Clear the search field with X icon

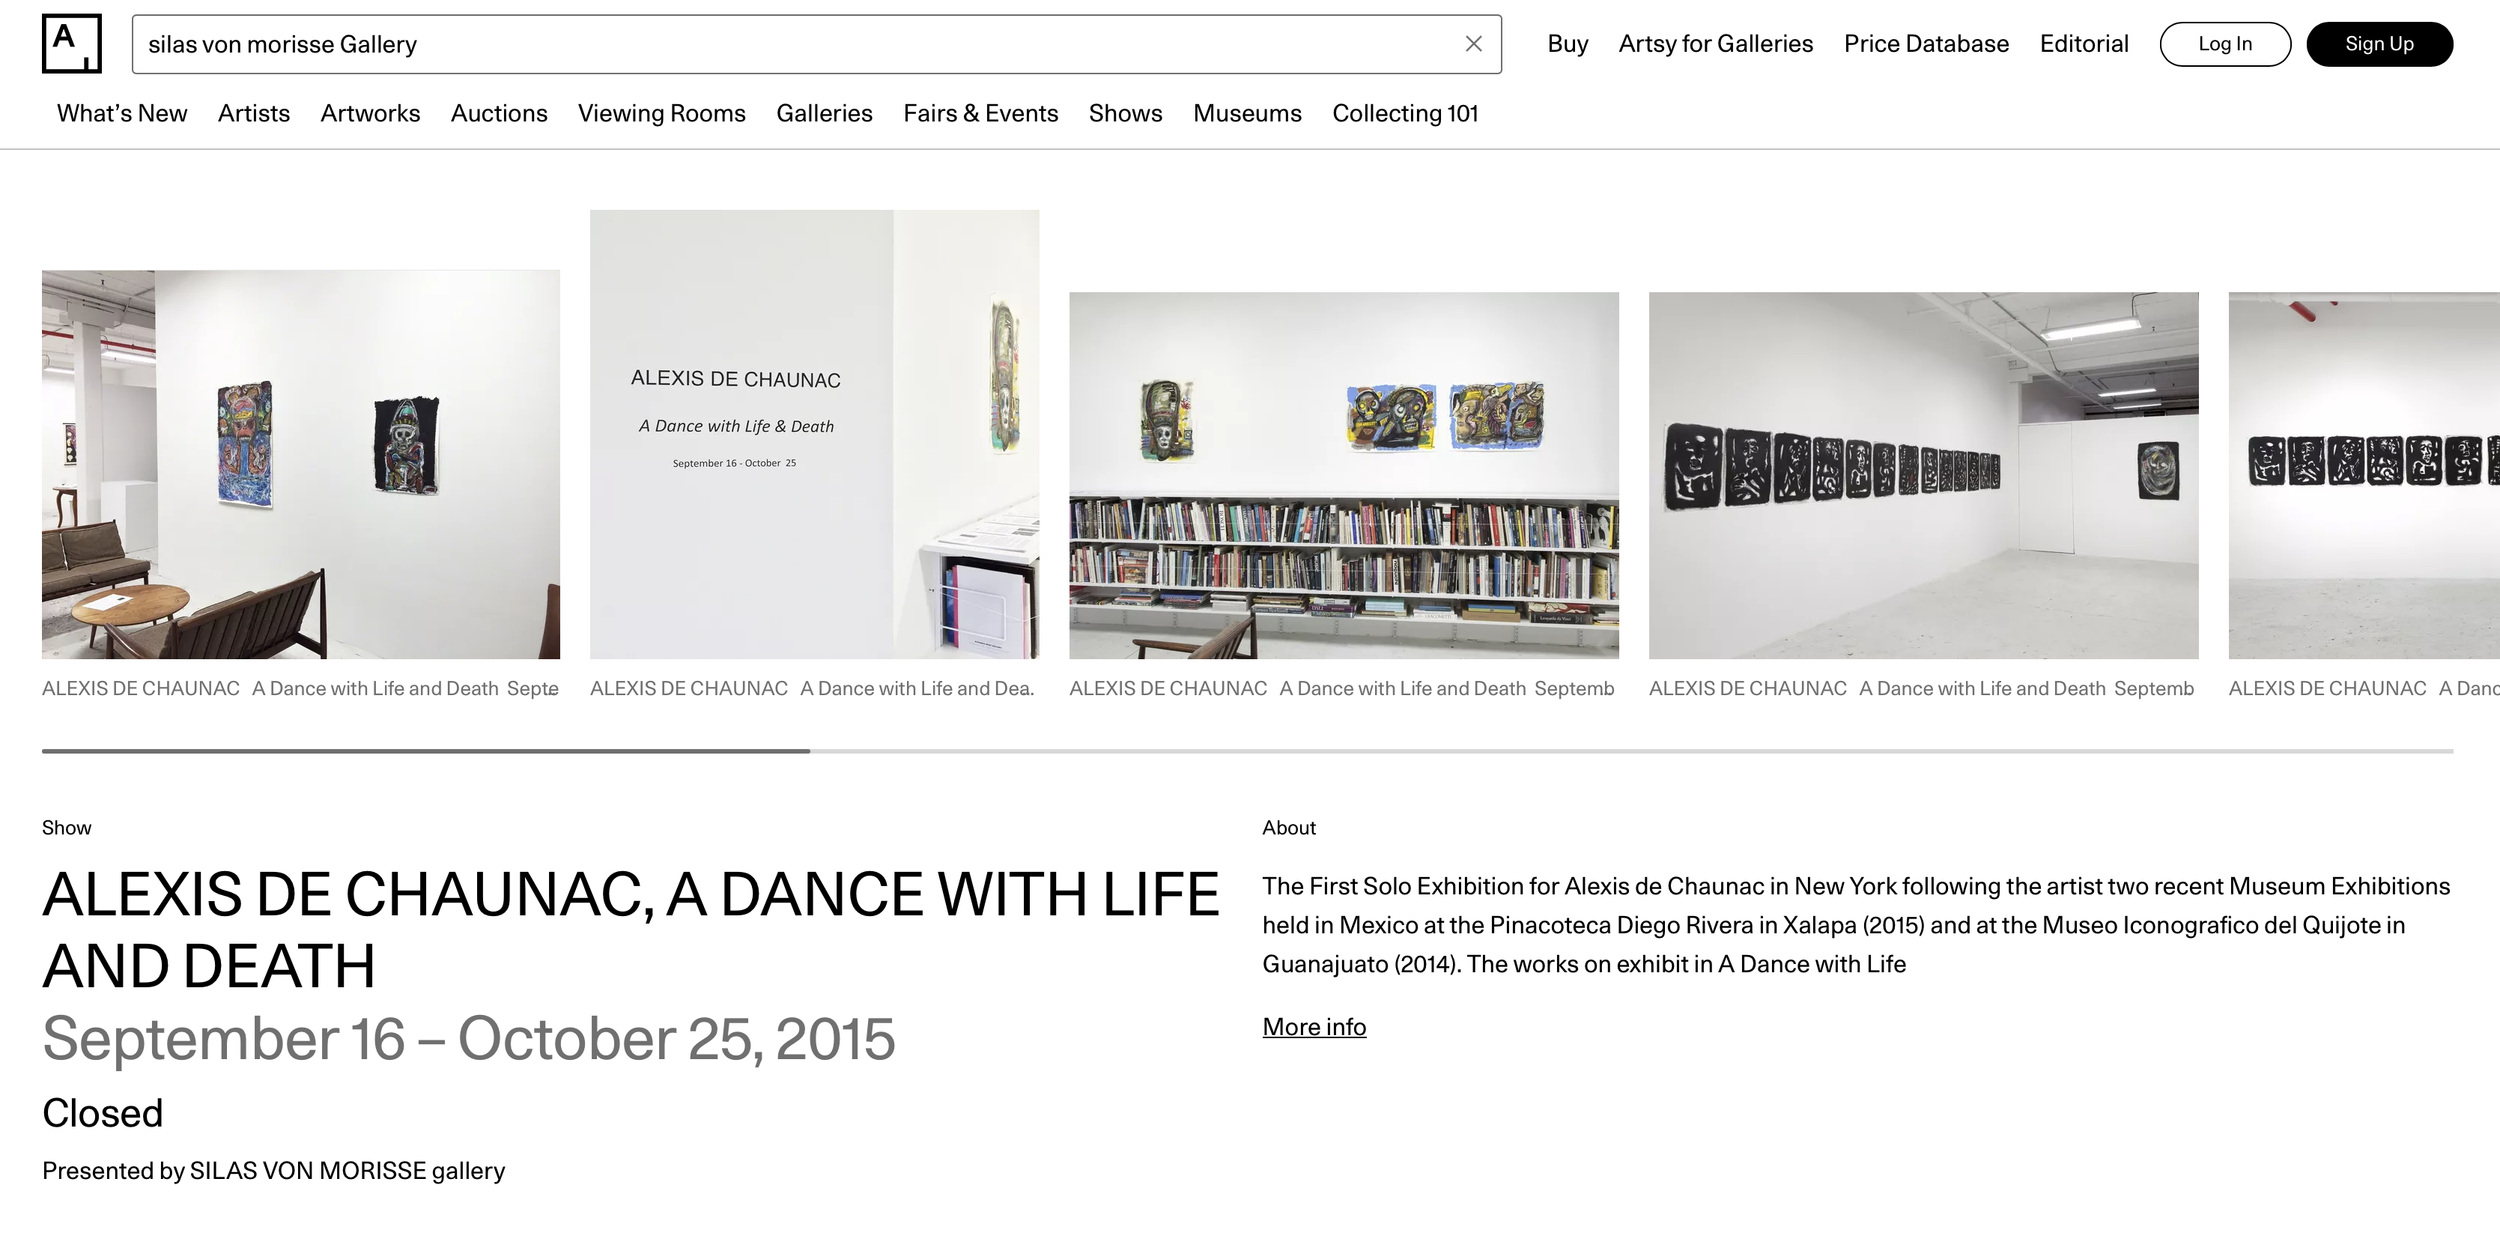coord(1473,44)
